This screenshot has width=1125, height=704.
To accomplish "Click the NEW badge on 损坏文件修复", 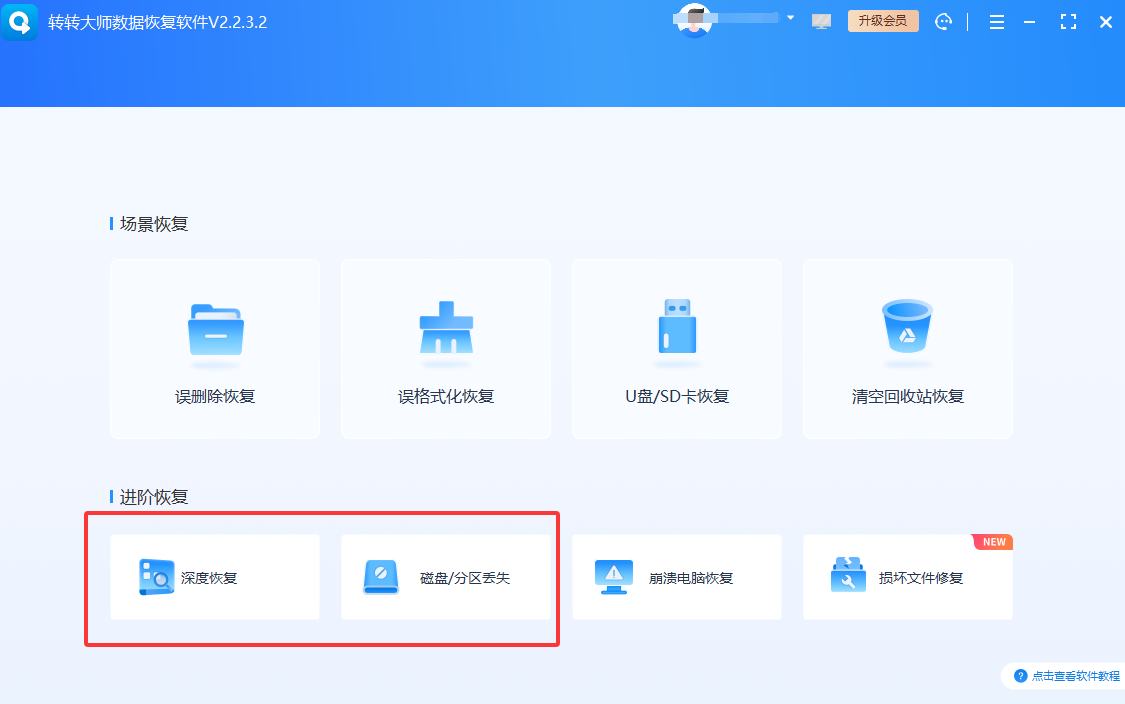I will coord(993,542).
